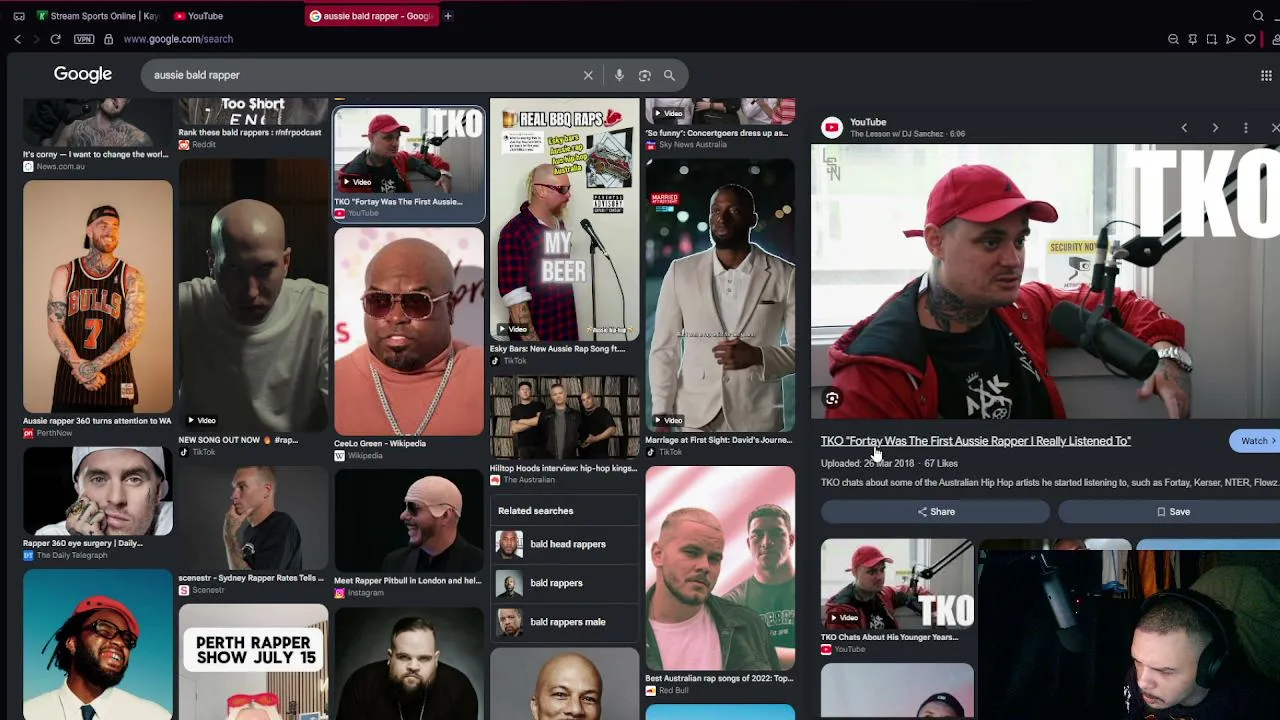Open the Bulls jersey rapper 360 image
1280x720 pixels.
tap(98, 296)
